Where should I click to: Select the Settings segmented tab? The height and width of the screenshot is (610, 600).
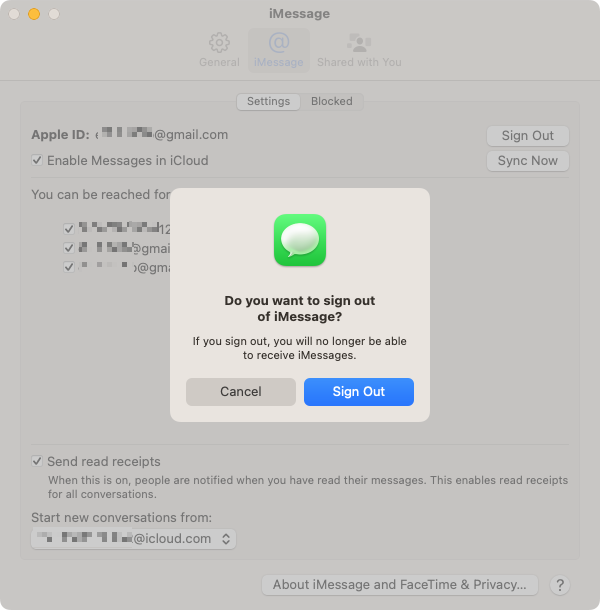[x=268, y=102]
